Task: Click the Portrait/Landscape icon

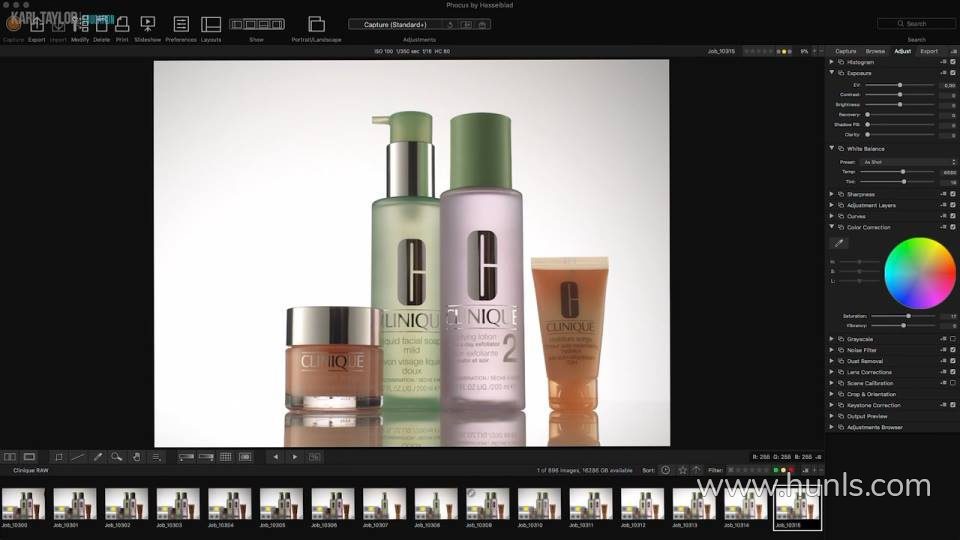Action: coord(317,24)
